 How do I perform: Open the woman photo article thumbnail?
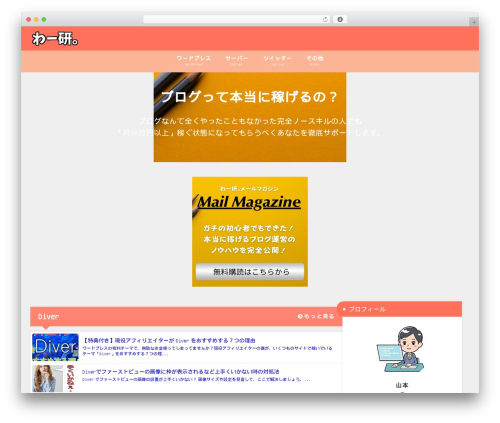point(54,378)
